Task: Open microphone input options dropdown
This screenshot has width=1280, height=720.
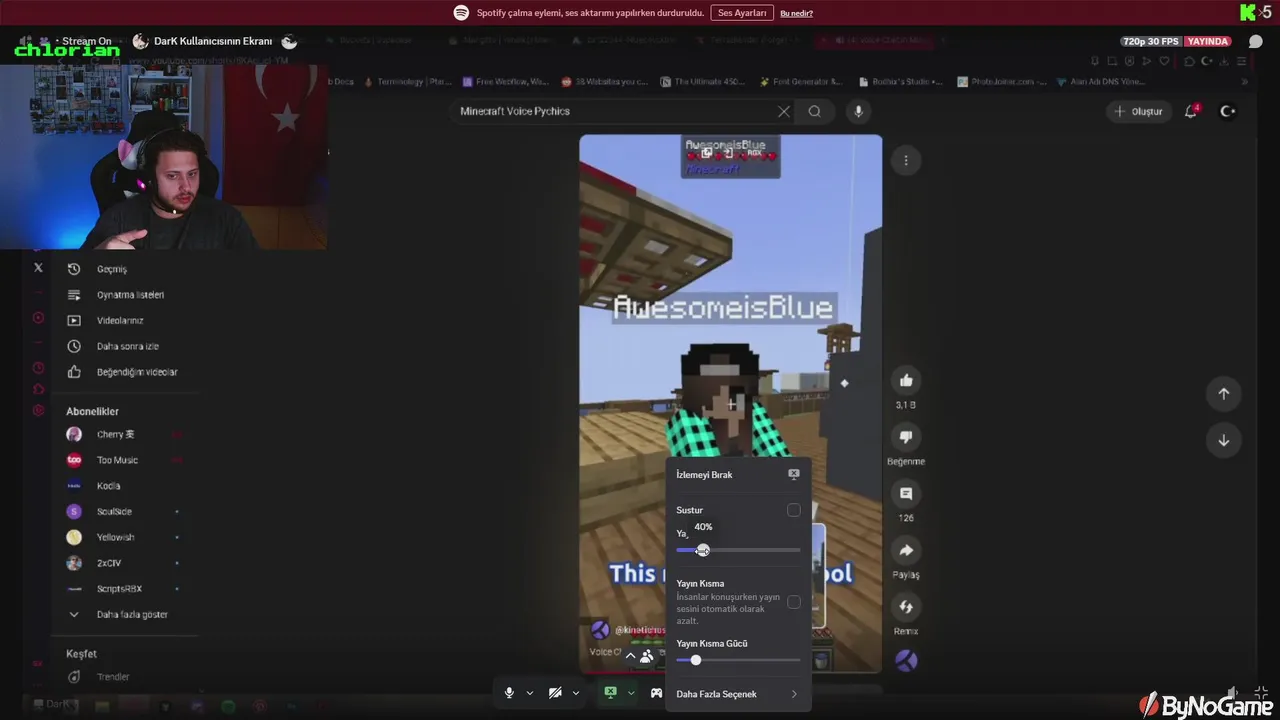Action: 530,693
